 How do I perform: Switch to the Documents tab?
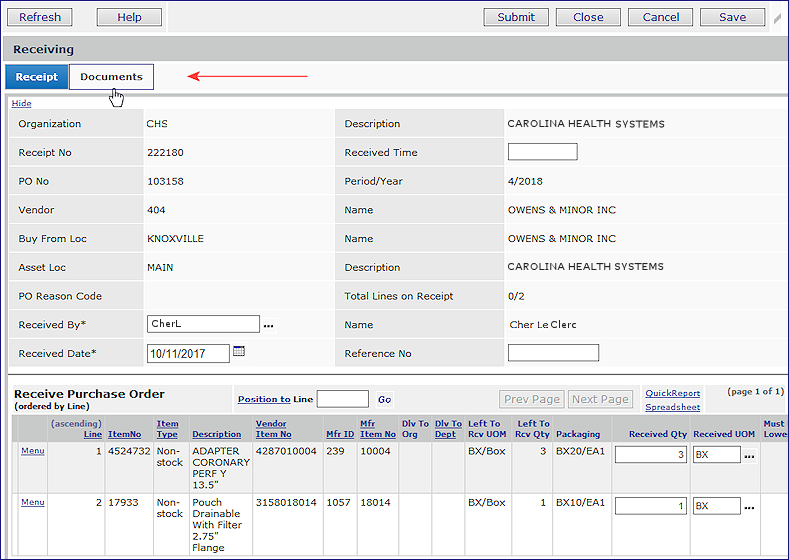(x=111, y=77)
